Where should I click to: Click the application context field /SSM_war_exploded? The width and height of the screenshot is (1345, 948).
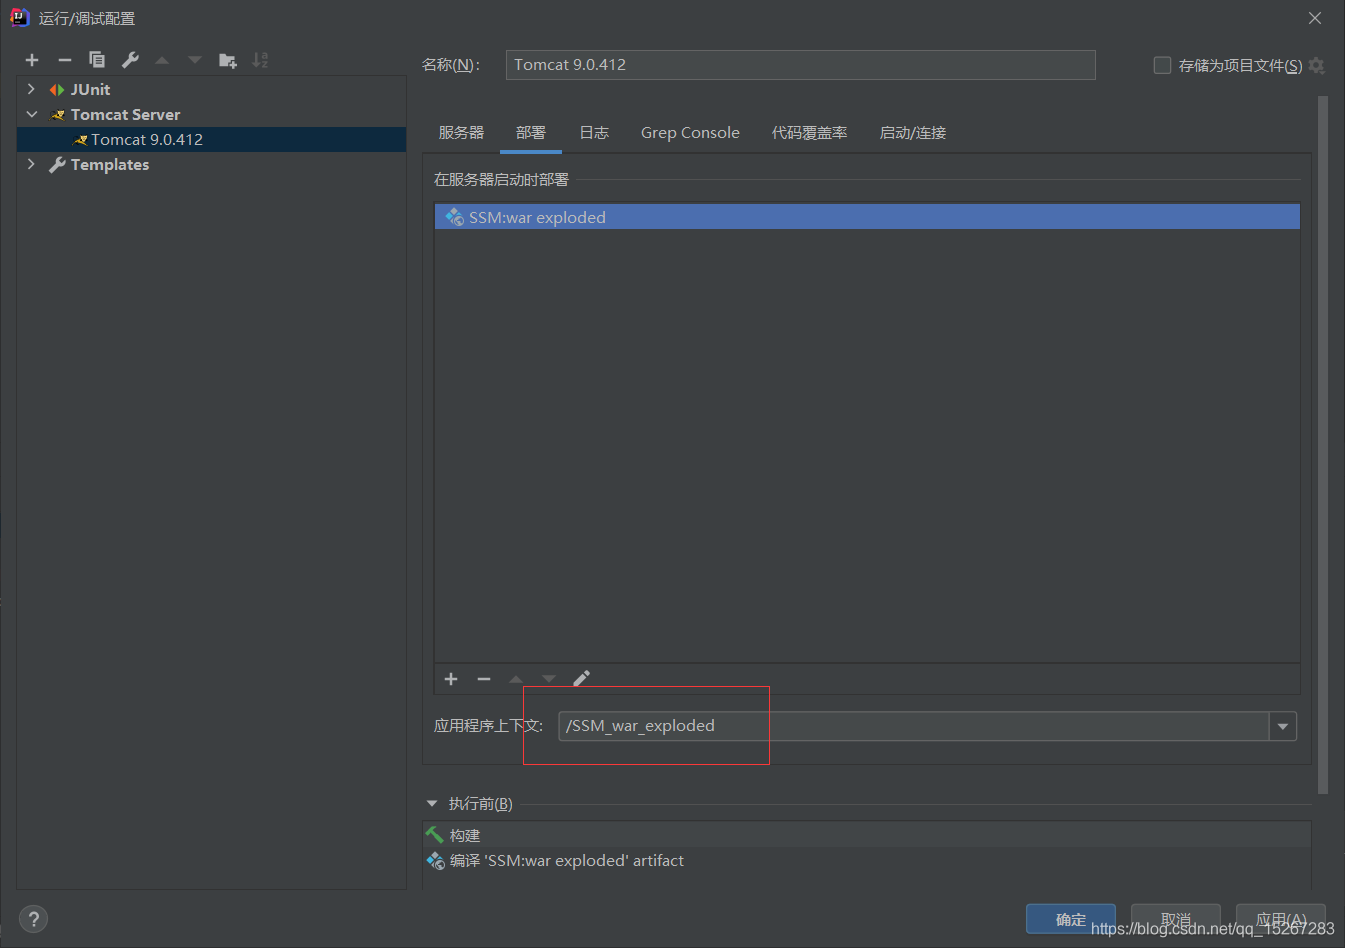[x=914, y=726]
